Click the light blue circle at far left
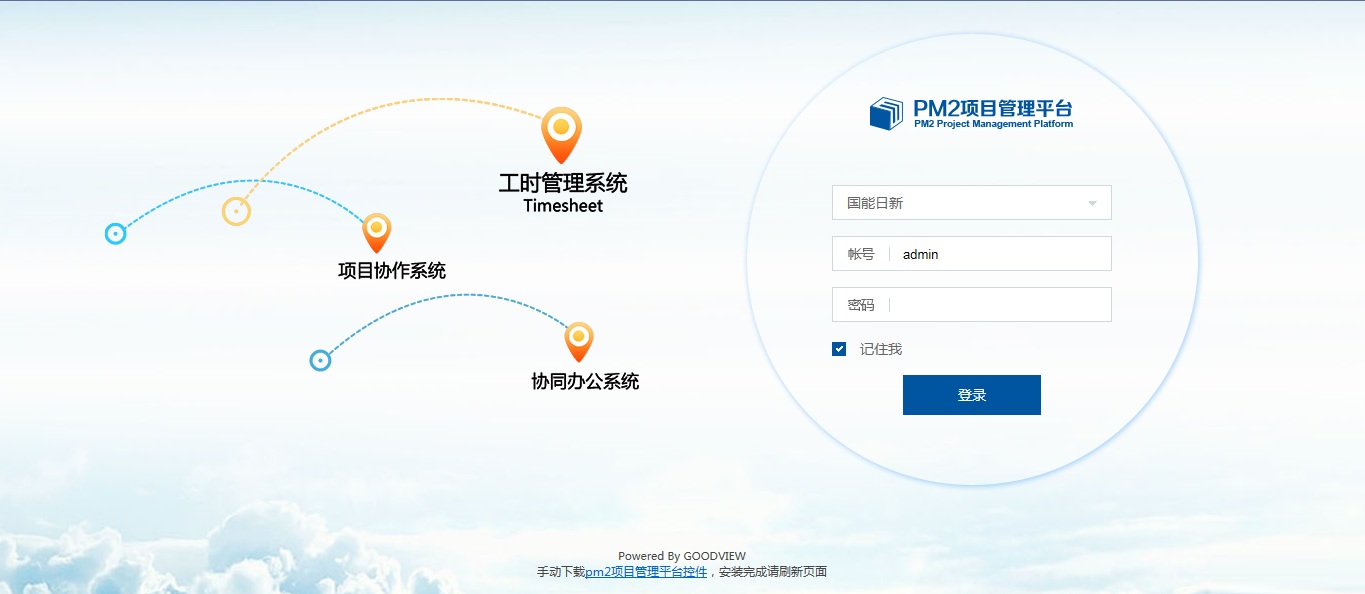The image size is (1365, 594). 116,234
